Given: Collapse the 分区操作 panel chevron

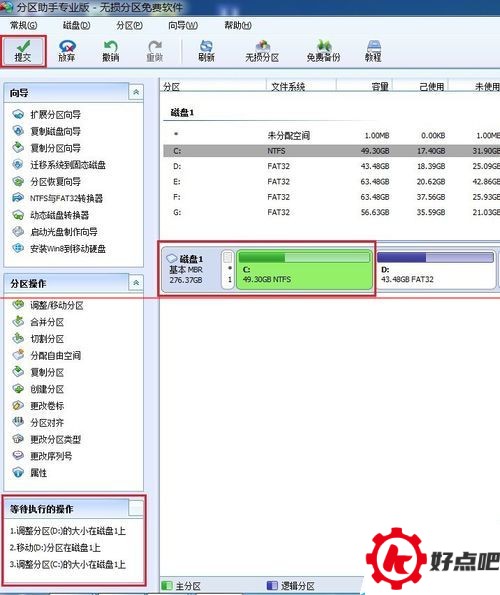Looking at the screenshot, I should (136, 283).
